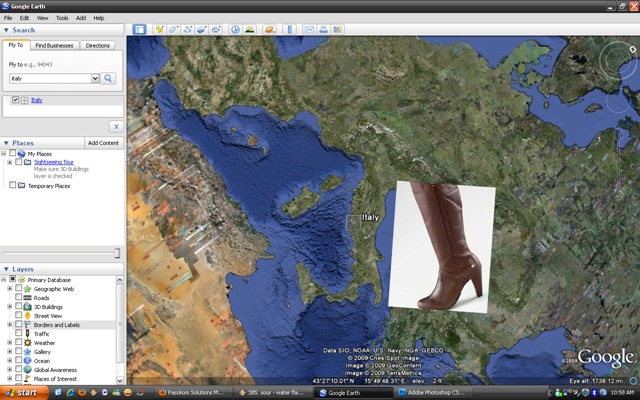This screenshot has height=400, width=640.
Task: Toggle the sunlight across landscape icon
Action: click(249, 29)
